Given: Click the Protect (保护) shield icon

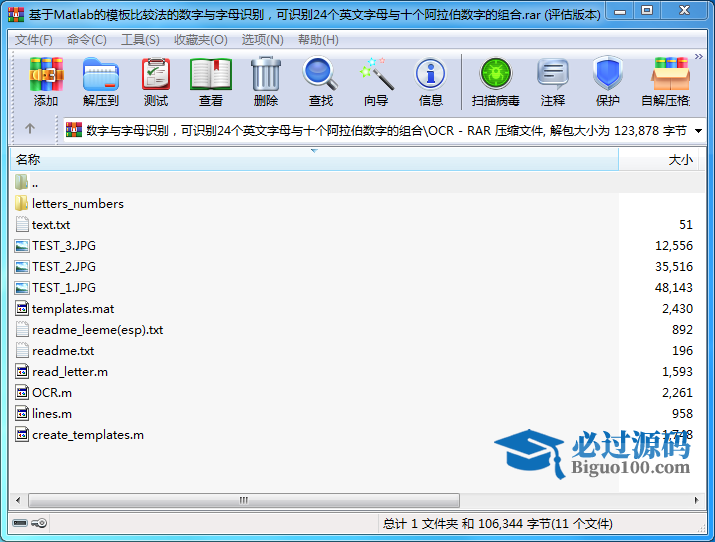Looking at the screenshot, I should [x=608, y=81].
